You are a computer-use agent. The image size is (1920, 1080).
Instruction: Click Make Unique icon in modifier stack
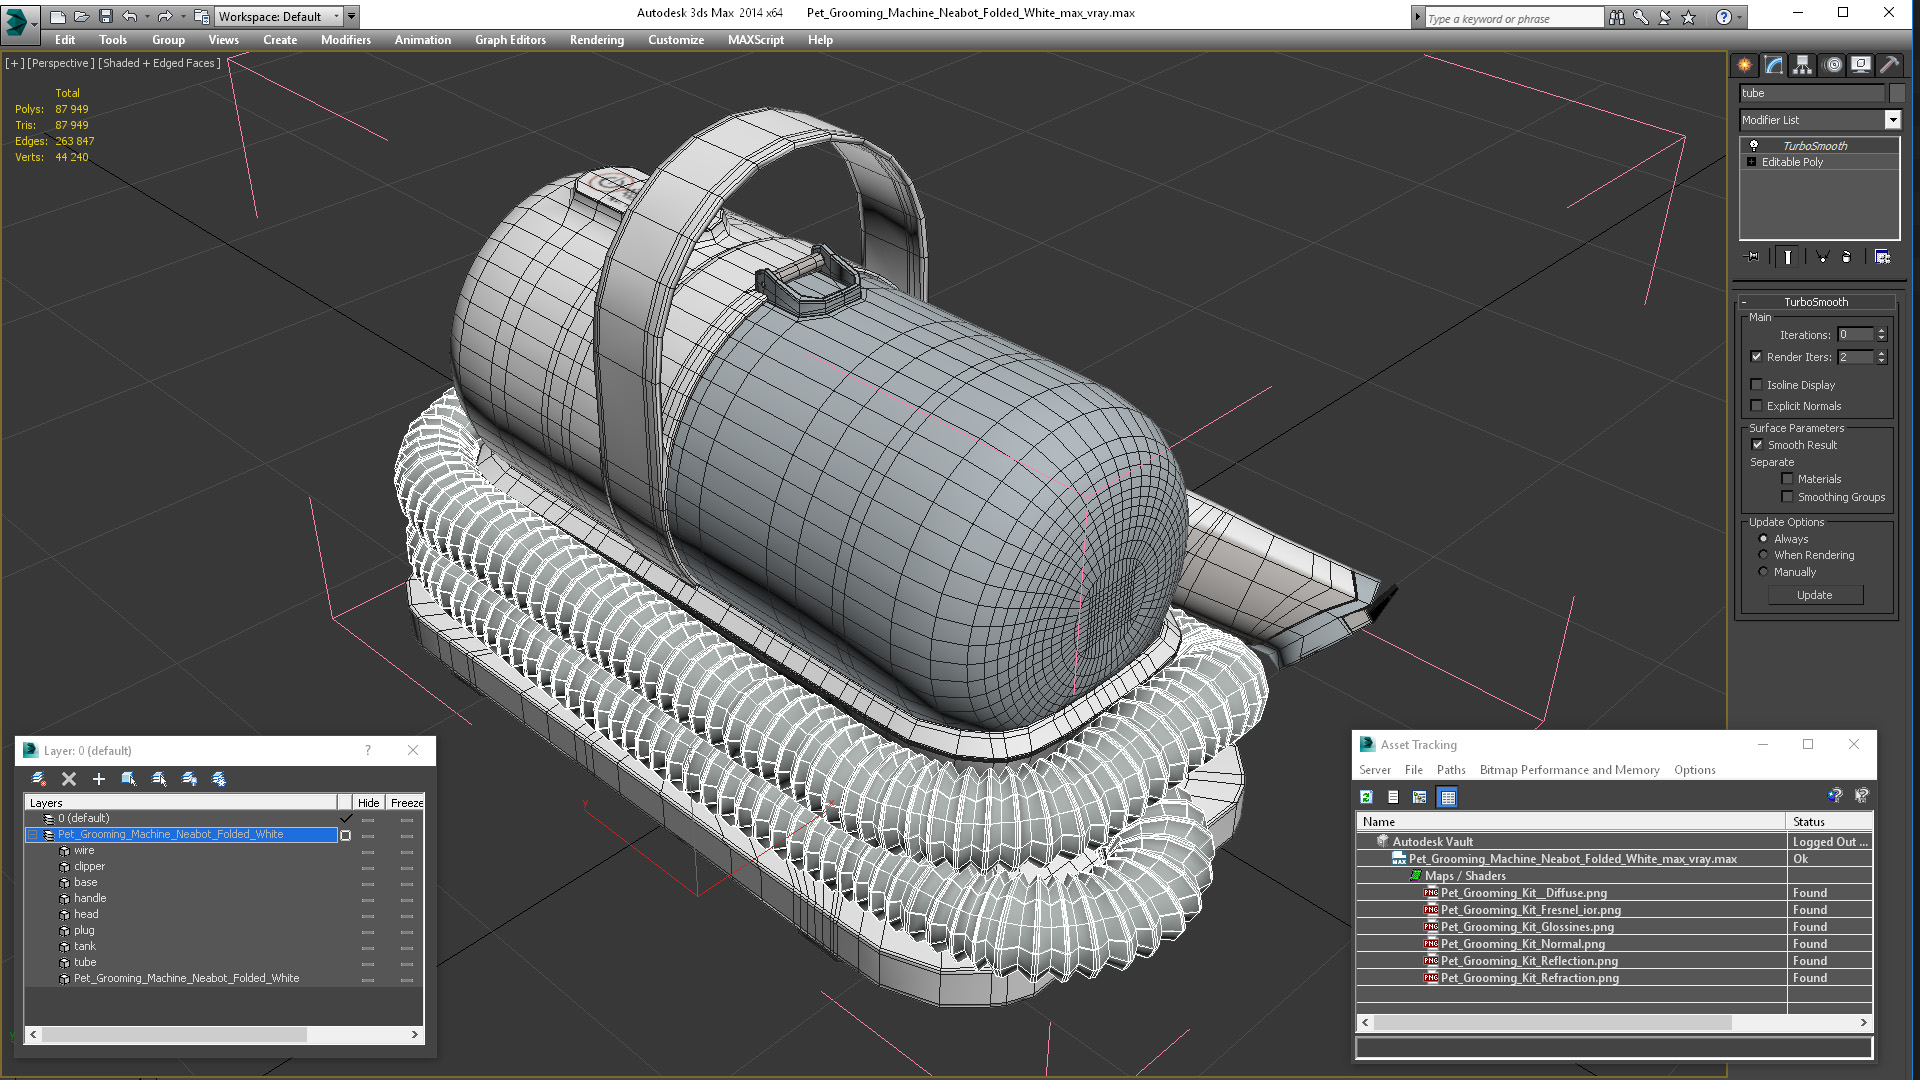click(x=1822, y=257)
